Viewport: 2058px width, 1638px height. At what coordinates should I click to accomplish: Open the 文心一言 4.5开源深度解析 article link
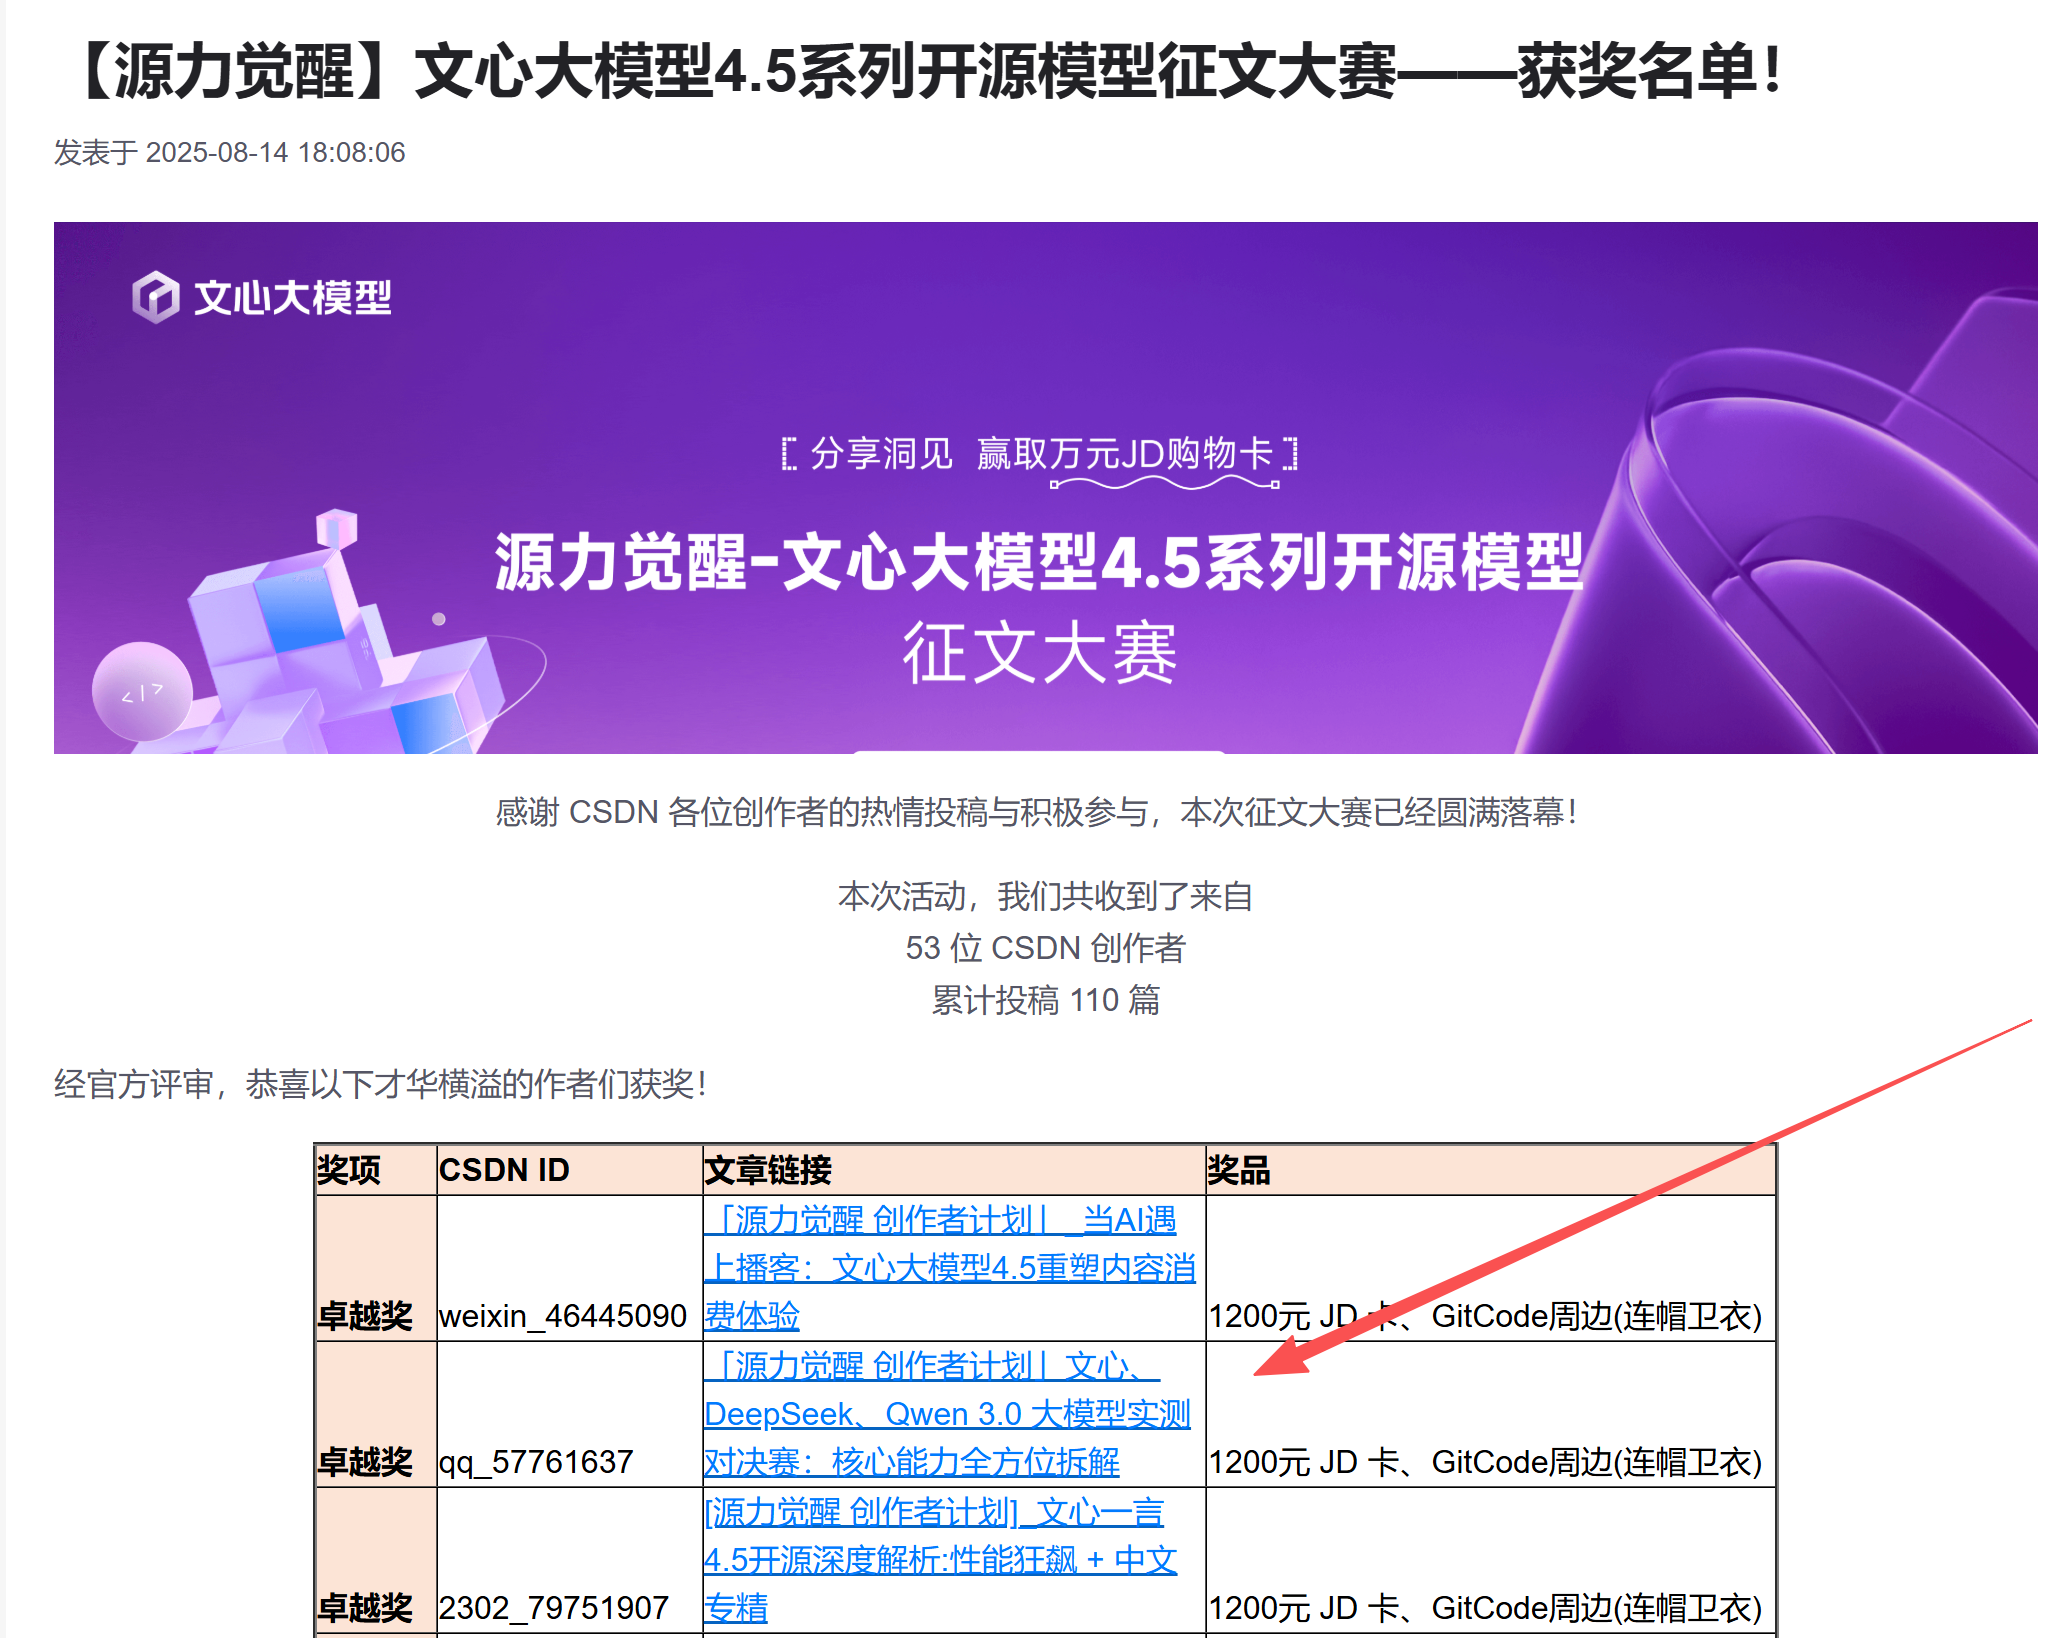click(939, 1560)
